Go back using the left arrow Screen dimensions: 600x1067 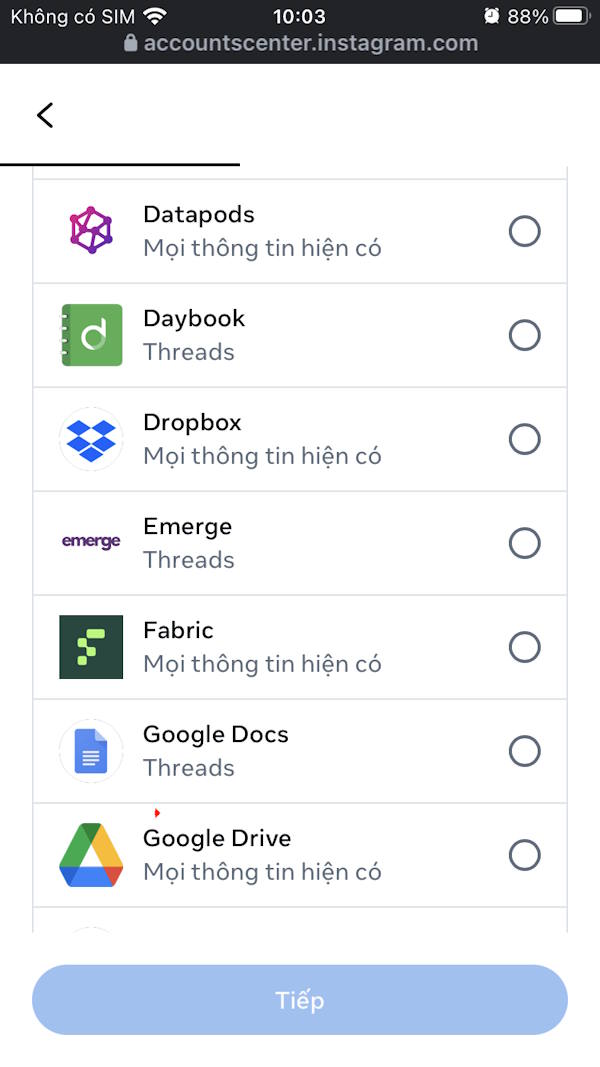tap(45, 115)
